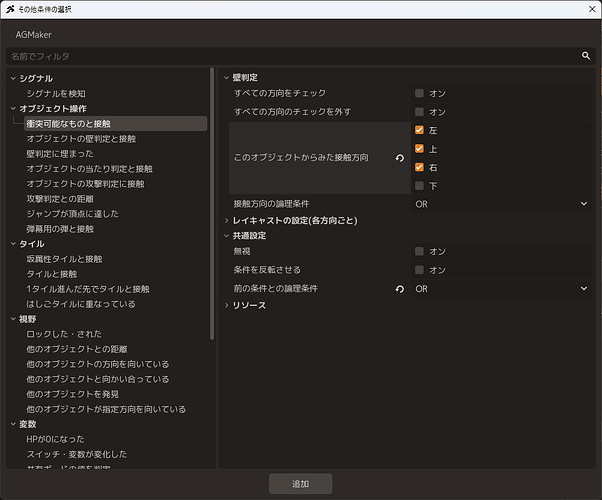The image size is (602, 500).
Task: Uncheck the 上 direction checkbox
Action: (x=419, y=149)
